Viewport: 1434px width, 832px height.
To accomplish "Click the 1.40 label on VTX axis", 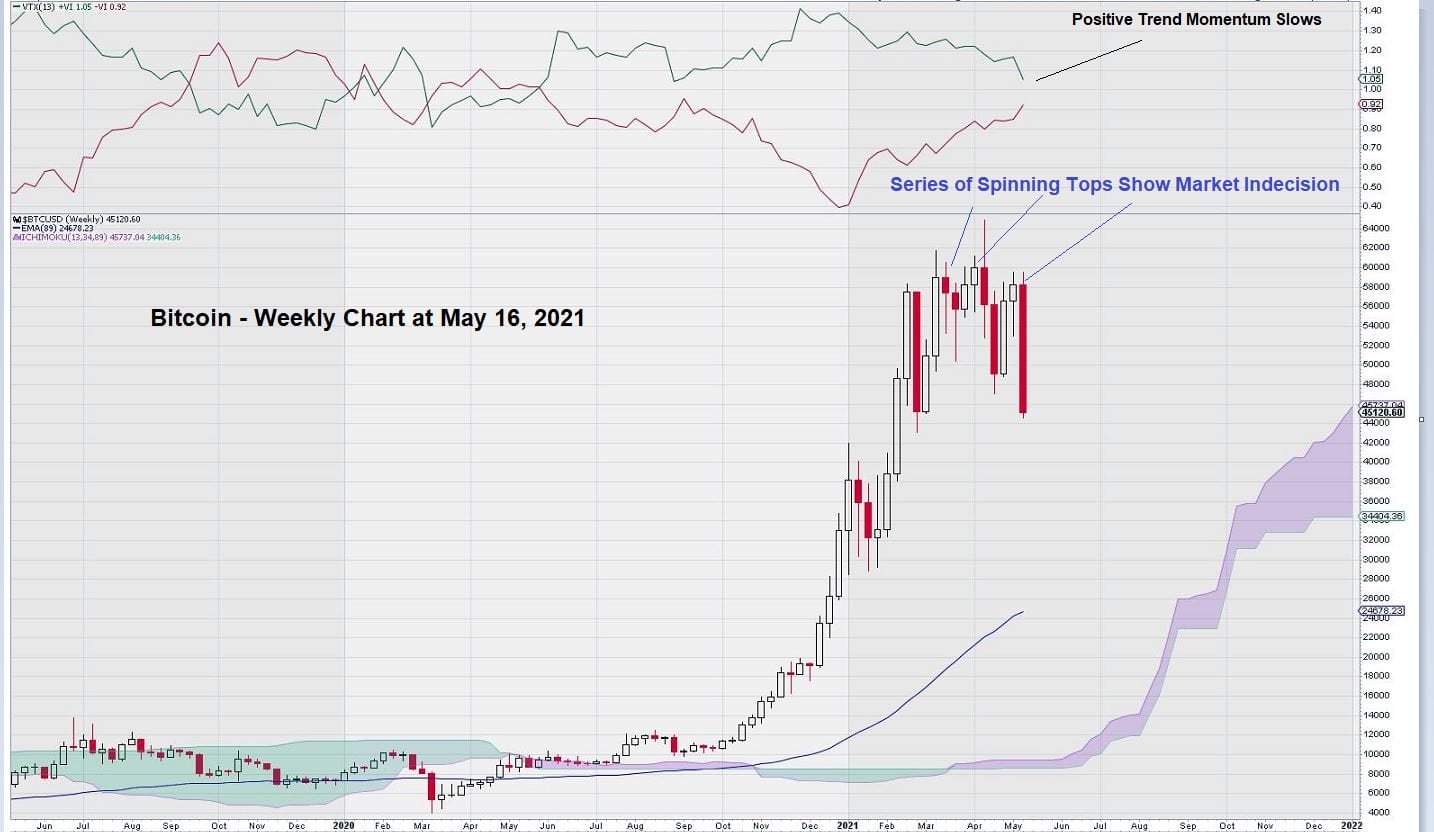I will [1372, 10].
